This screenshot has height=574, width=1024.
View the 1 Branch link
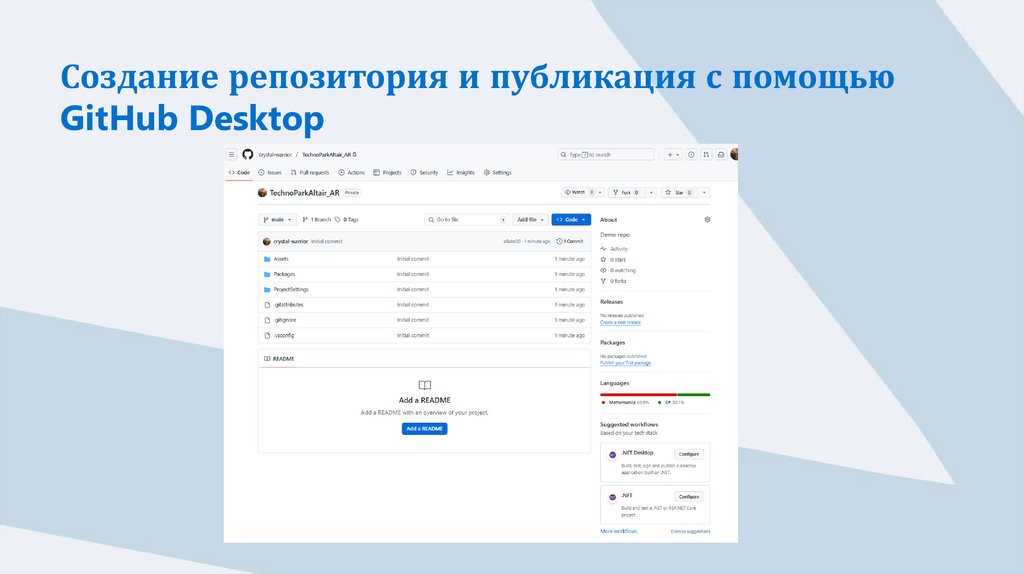(x=317, y=219)
